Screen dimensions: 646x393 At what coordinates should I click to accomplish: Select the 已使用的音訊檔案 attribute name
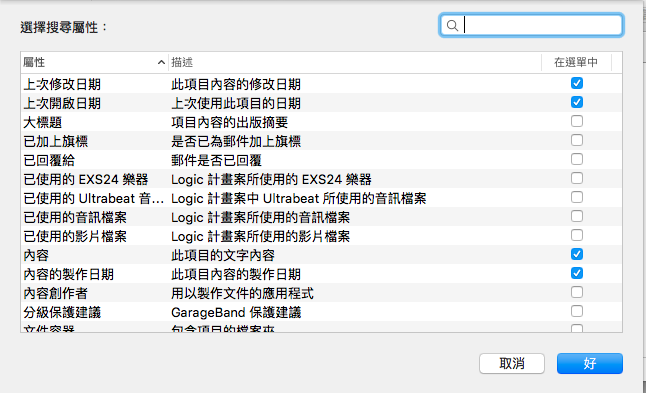pos(75,218)
